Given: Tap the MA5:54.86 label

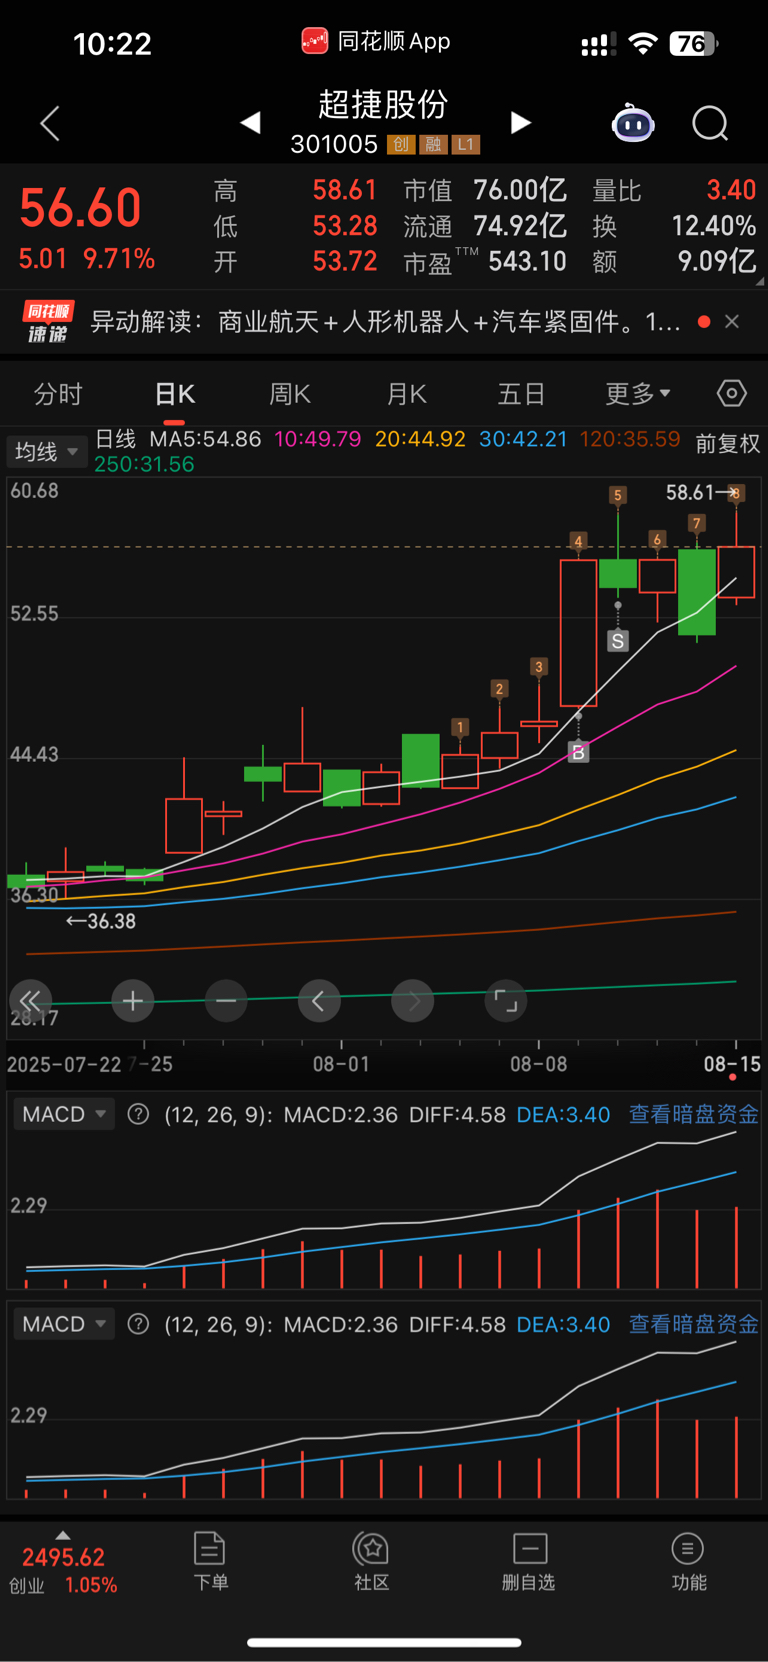Looking at the screenshot, I should pyautogui.click(x=205, y=439).
